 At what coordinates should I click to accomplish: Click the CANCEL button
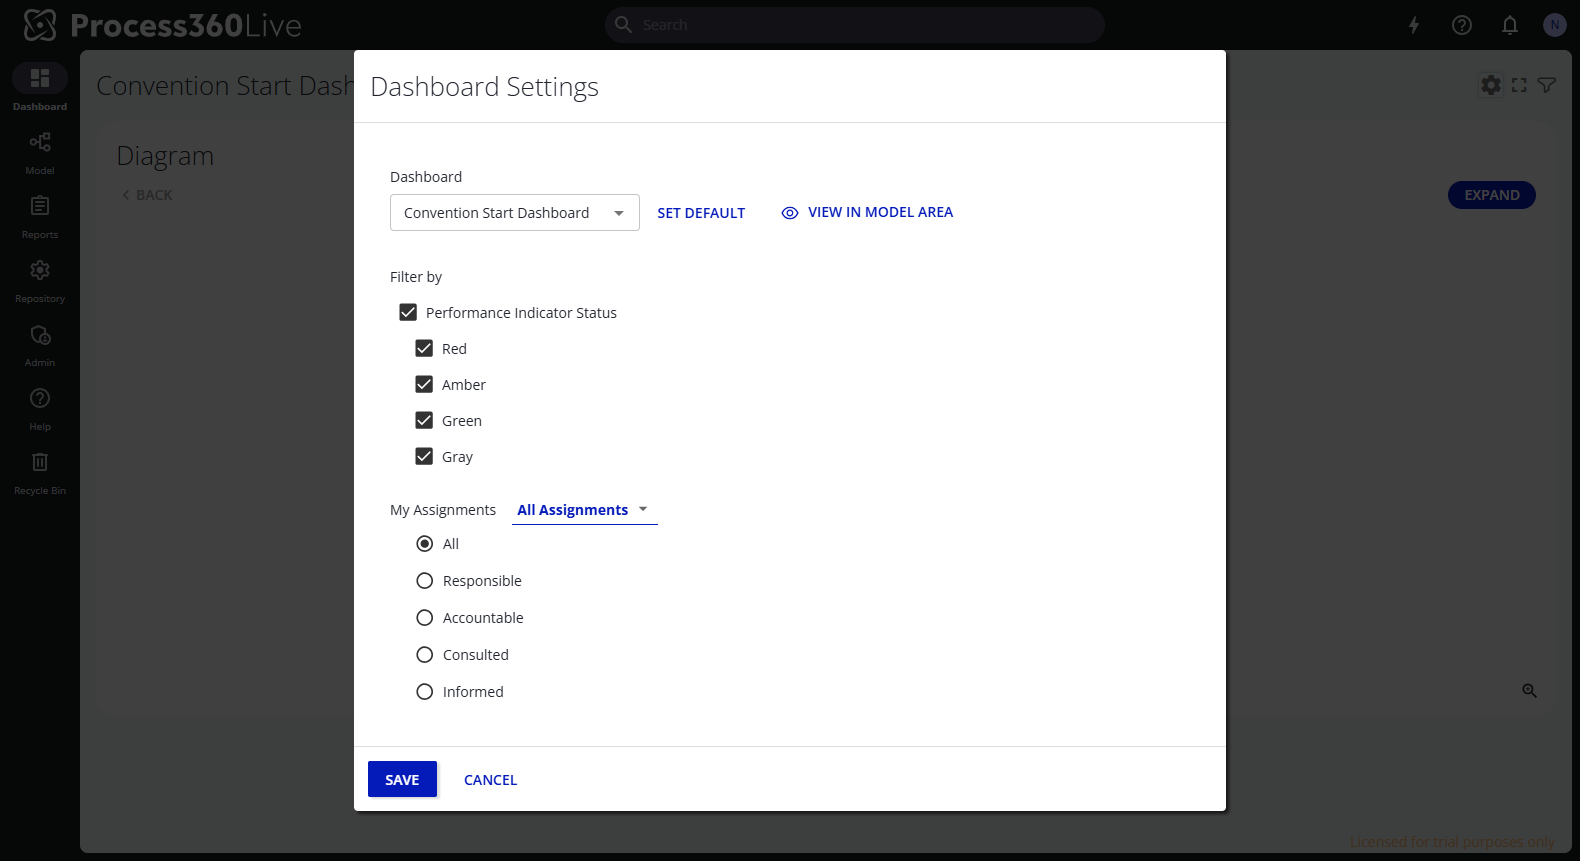[490, 779]
